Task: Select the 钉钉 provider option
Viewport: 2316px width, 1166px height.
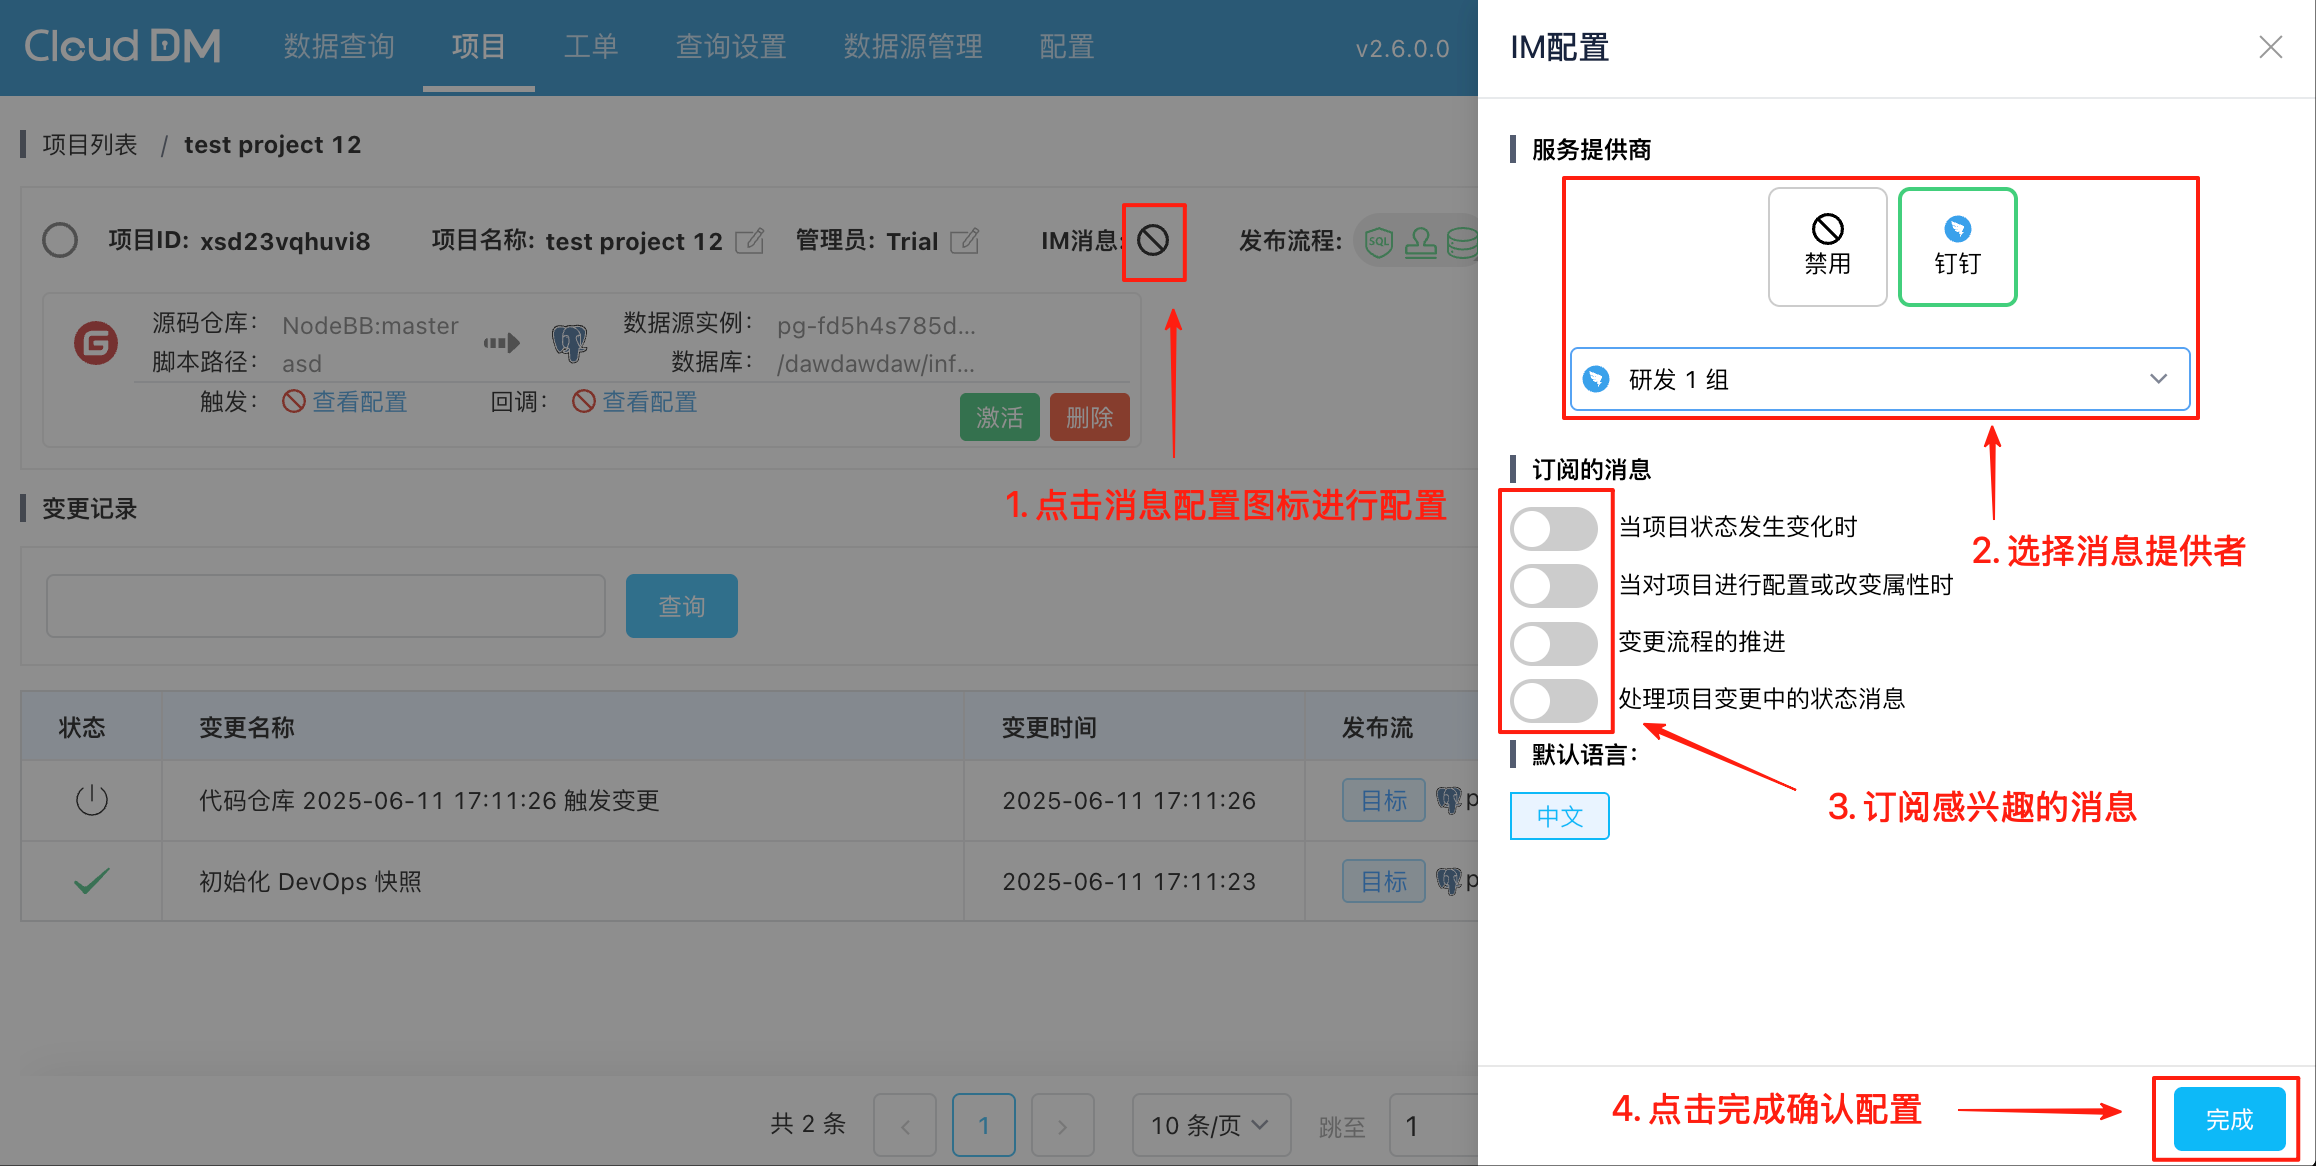Action: 1956,246
